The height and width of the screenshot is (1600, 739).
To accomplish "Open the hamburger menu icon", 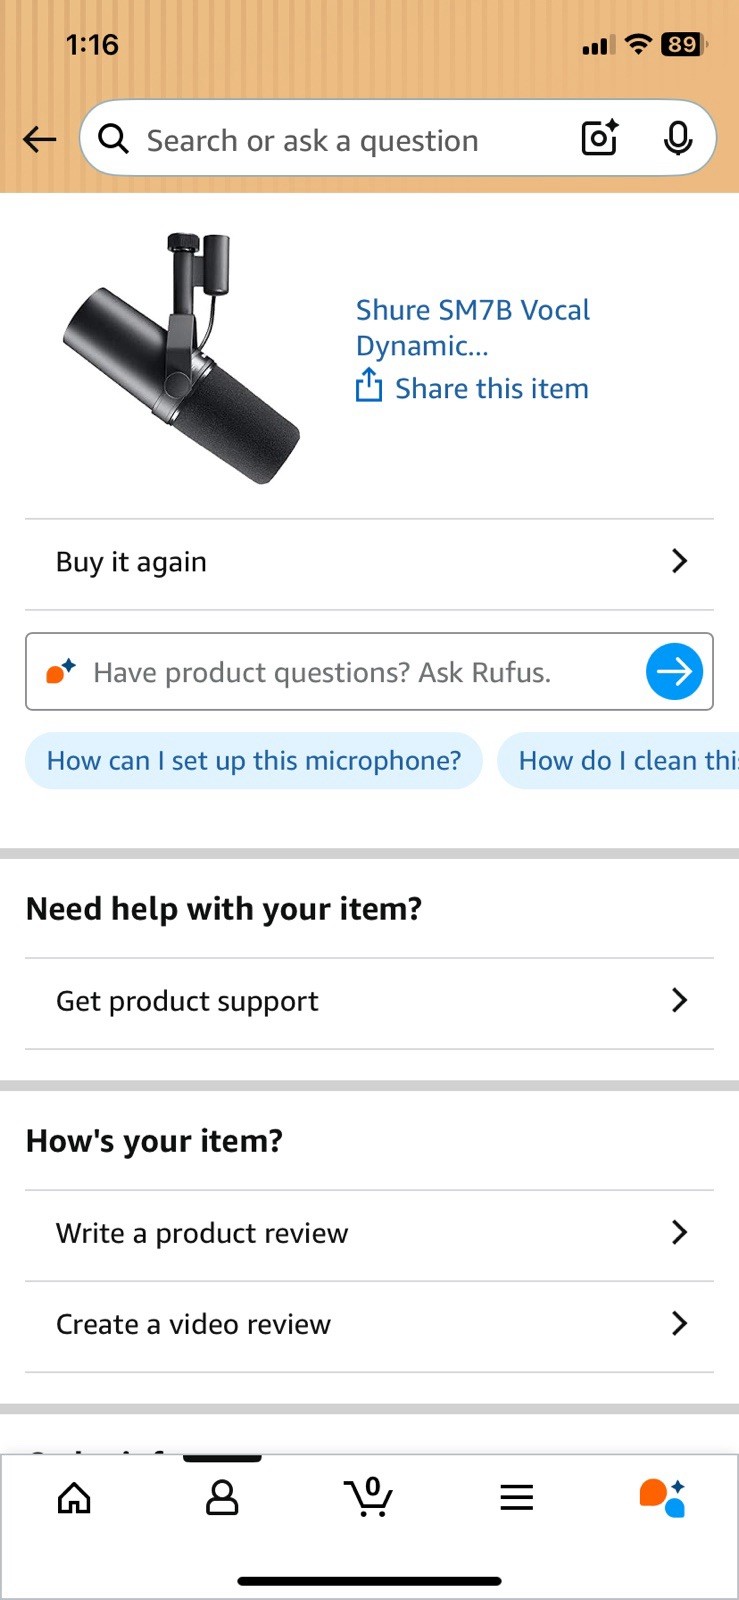I will (x=516, y=1497).
